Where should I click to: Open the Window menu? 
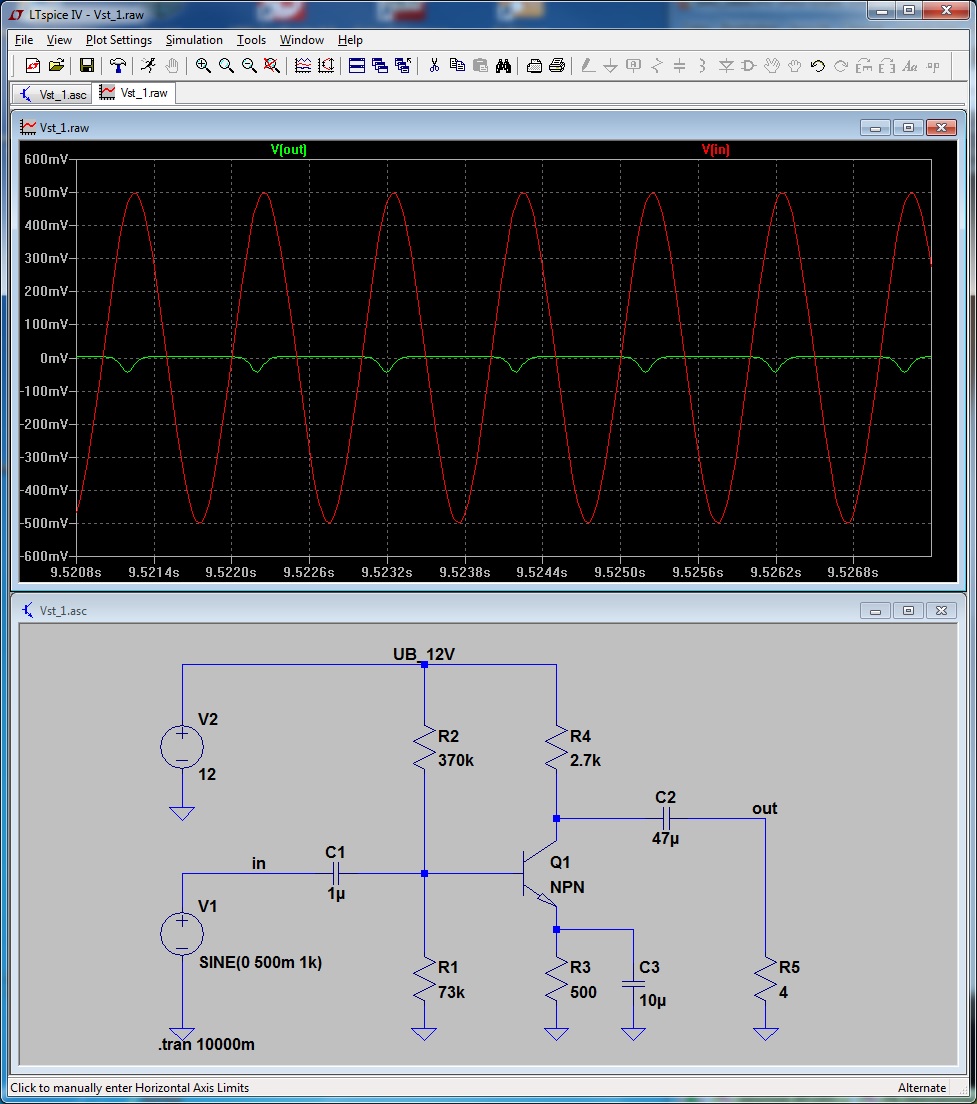(x=302, y=40)
